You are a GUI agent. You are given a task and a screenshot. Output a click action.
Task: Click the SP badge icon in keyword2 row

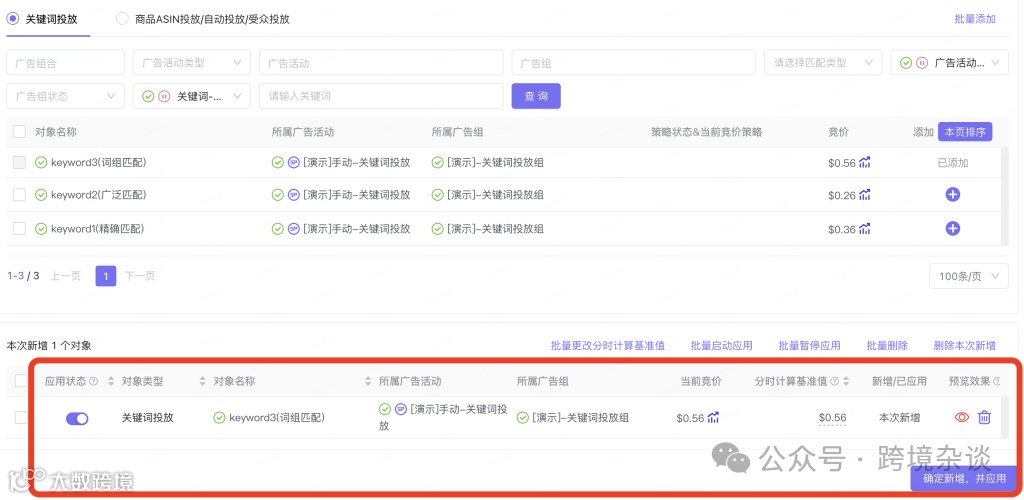pos(294,195)
